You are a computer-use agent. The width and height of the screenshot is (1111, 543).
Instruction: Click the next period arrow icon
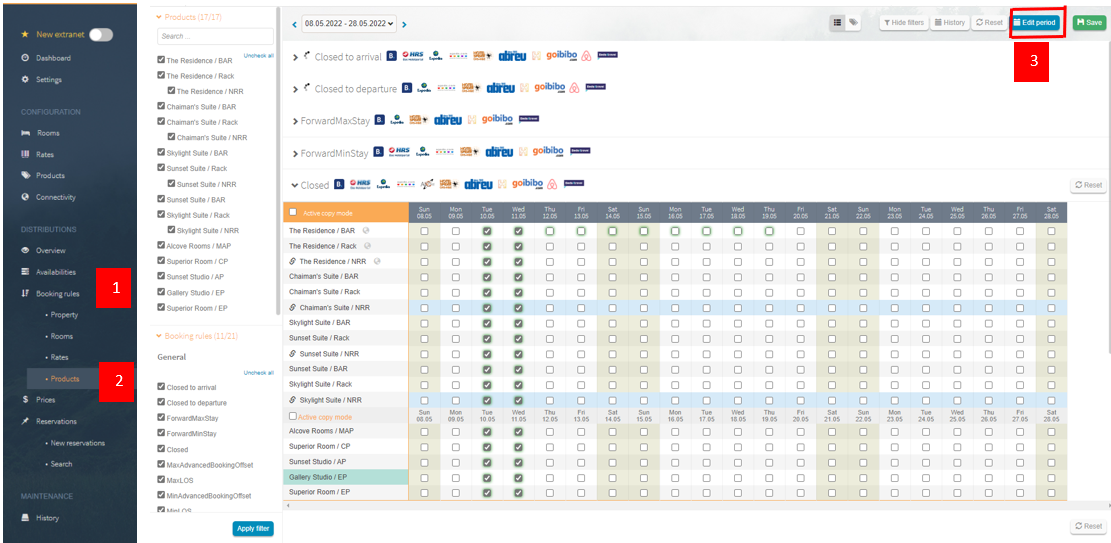tap(404, 23)
